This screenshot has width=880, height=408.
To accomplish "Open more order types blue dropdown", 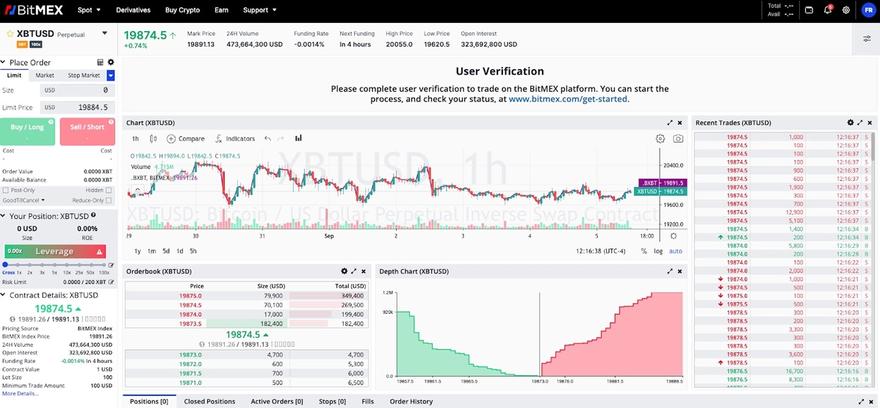I will [x=111, y=75].
